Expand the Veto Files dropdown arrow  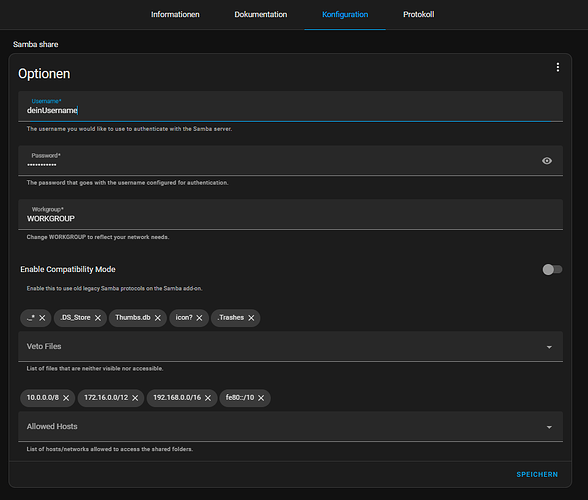(x=549, y=347)
